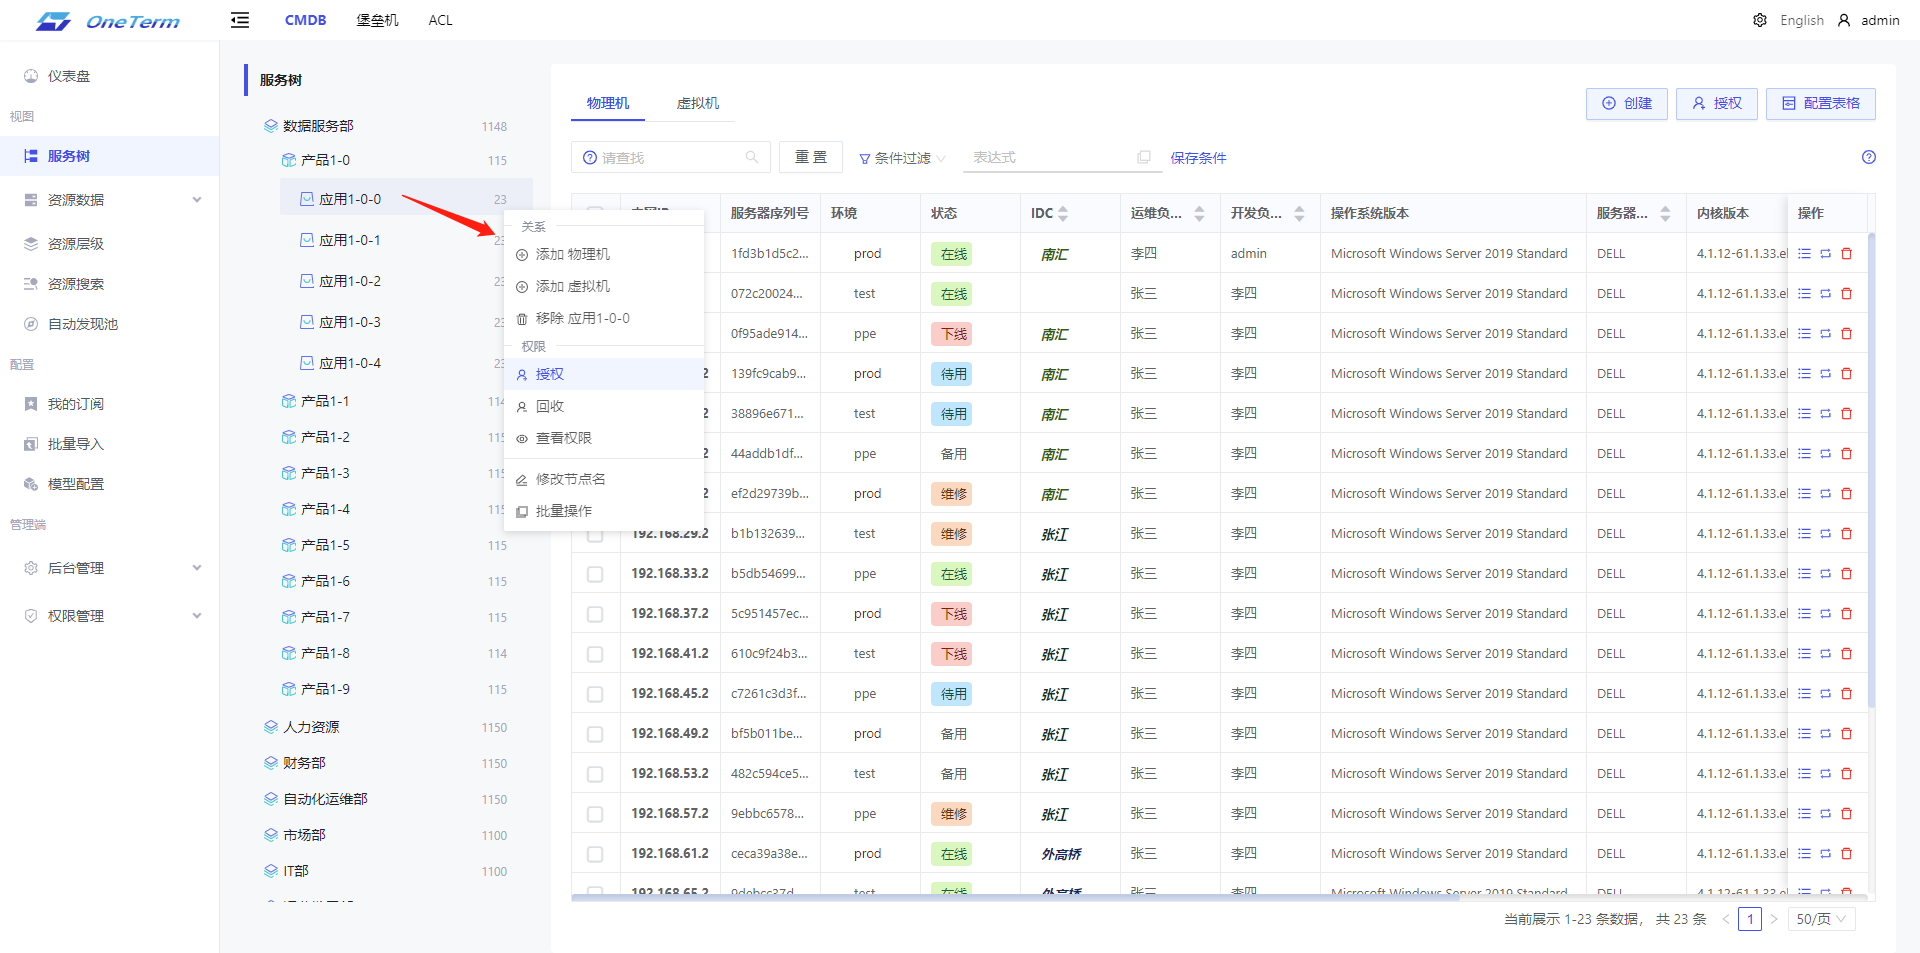Check the row 192.168.45.2

[595, 694]
